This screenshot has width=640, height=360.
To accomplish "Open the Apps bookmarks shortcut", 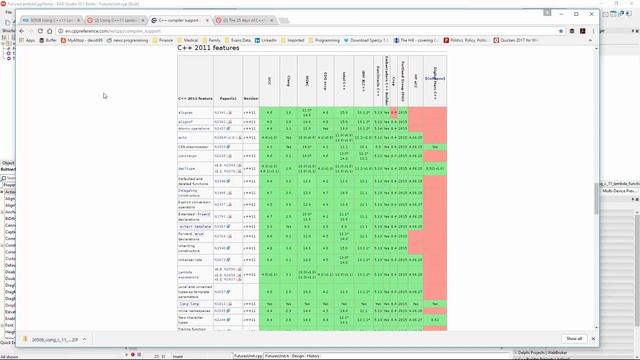I will [27, 40].
